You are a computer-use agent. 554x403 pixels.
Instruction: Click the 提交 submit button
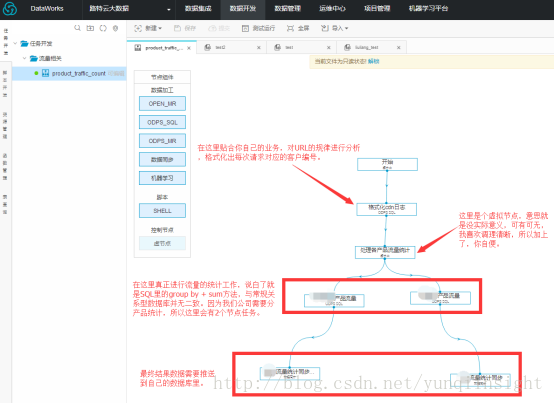(219, 28)
